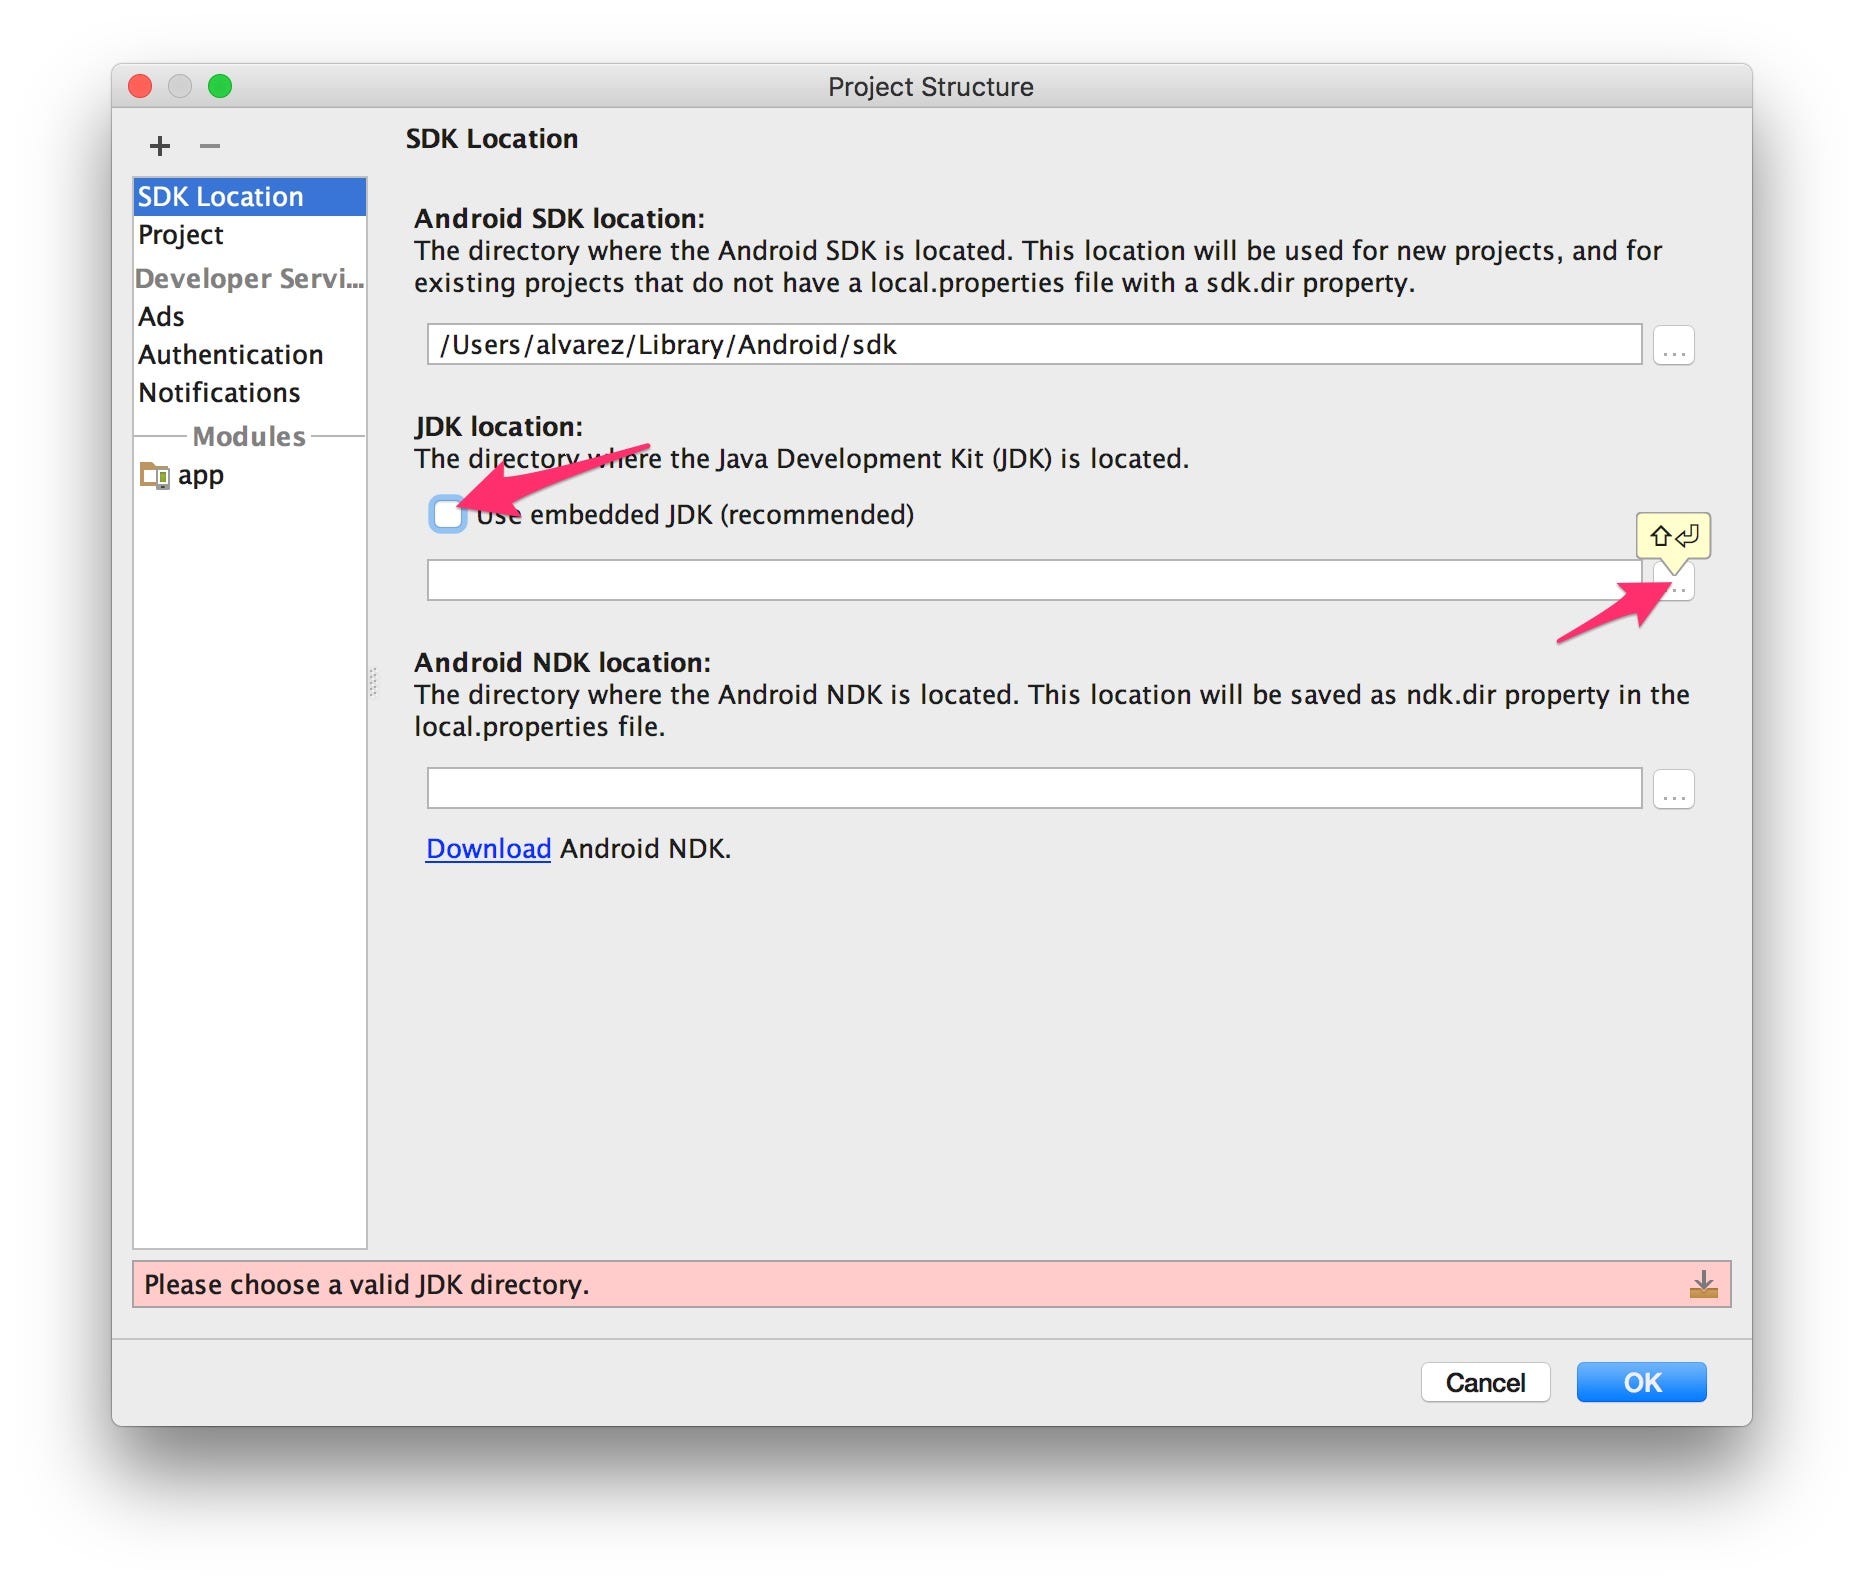Screen dimensions: 1864x1586
Task: Click the empty Android NDK location field
Action: 1030,788
